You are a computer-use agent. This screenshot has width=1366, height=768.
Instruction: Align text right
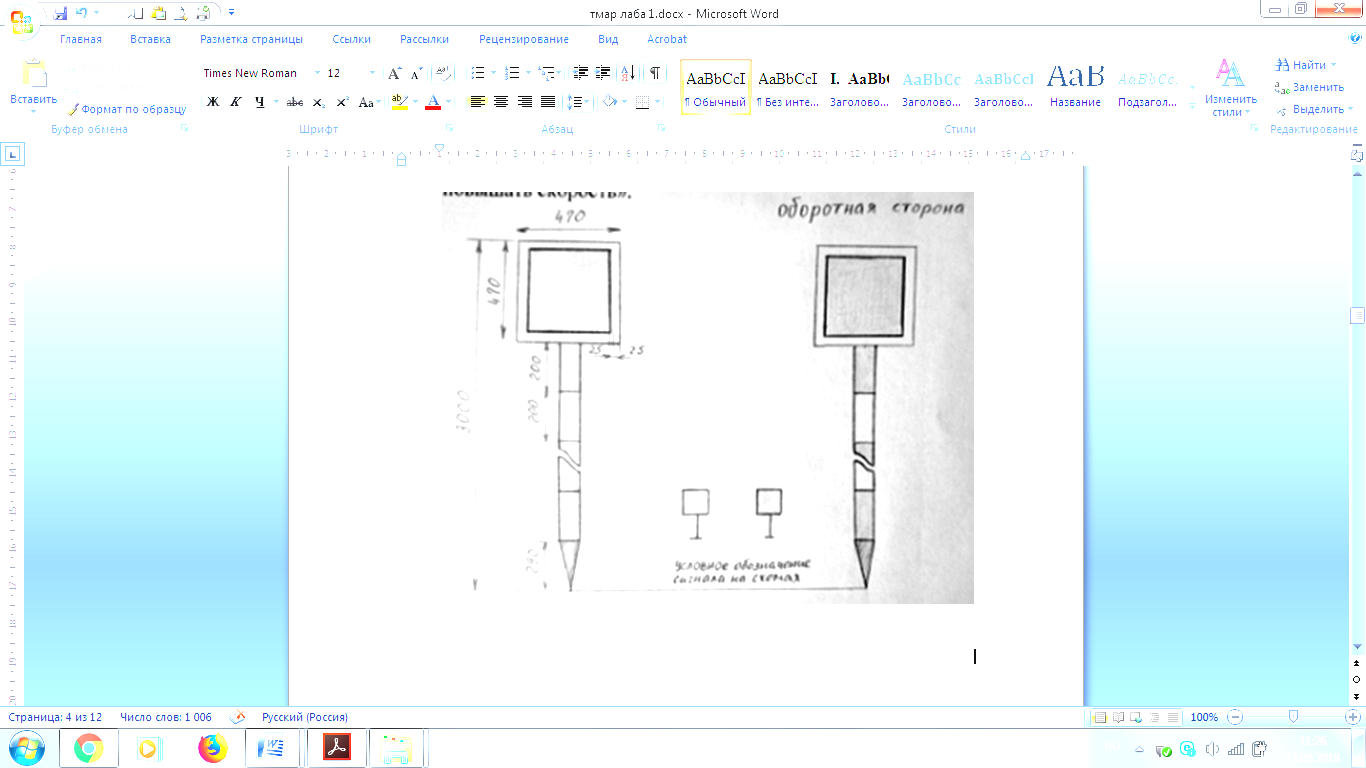(x=524, y=102)
